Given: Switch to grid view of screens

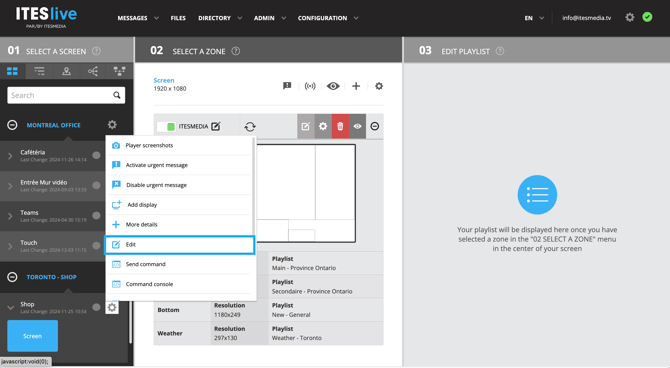Looking at the screenshot, I should click(x=12, y=71).
